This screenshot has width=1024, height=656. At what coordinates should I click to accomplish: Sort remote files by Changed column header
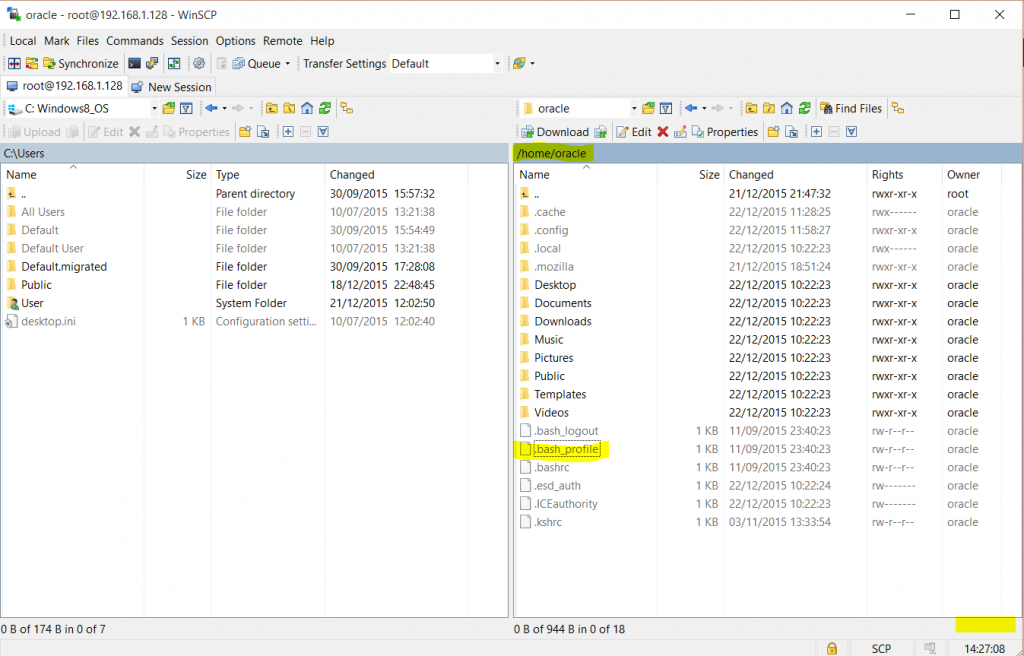751,175
